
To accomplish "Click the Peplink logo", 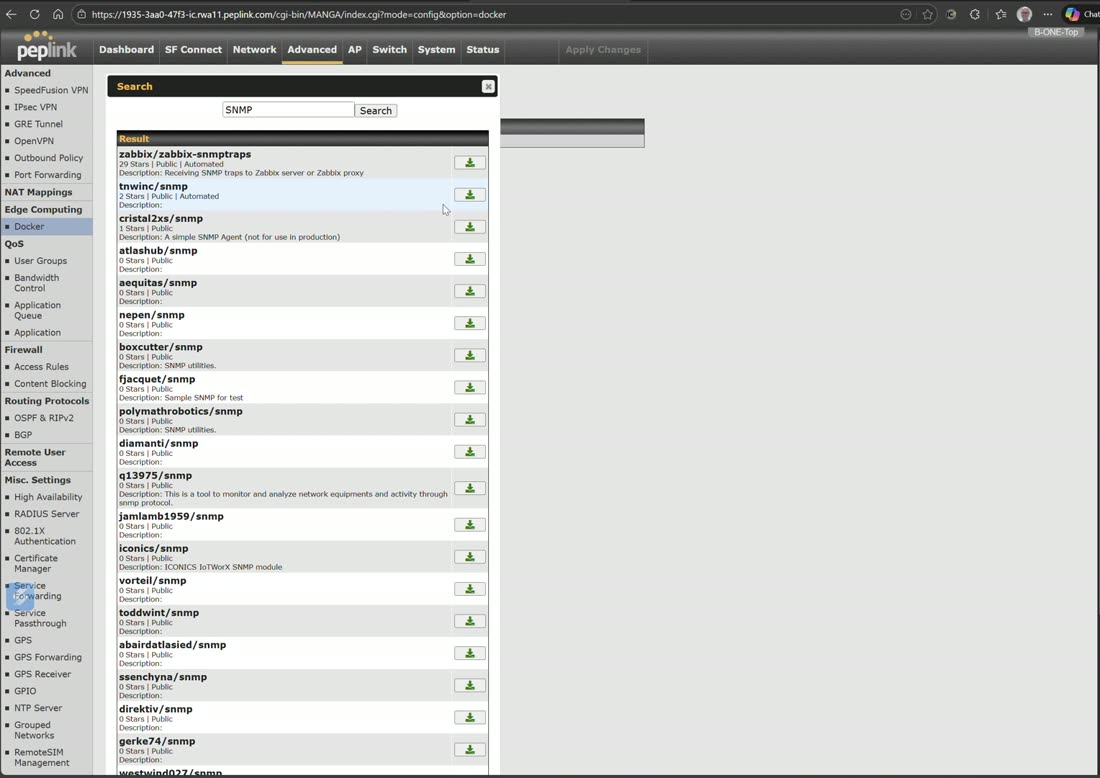I will [46, 46].
